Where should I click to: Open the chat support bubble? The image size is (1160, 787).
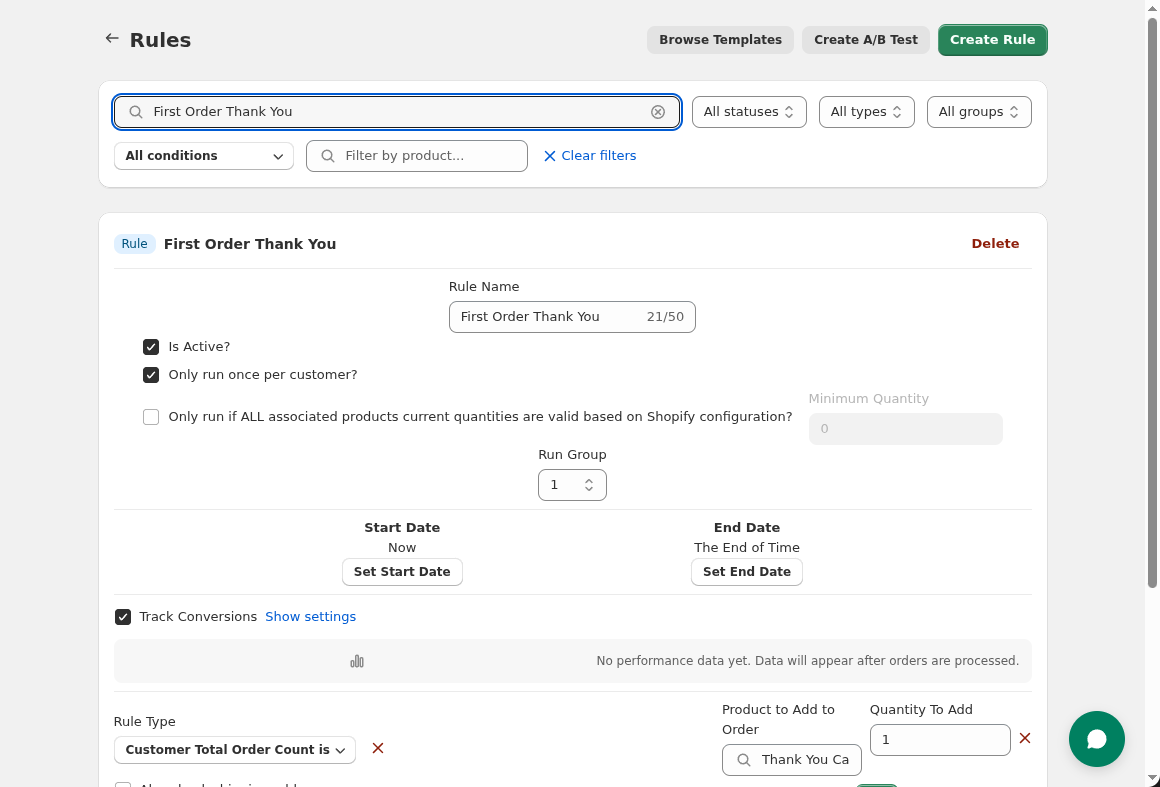[x=1096, y=739]
